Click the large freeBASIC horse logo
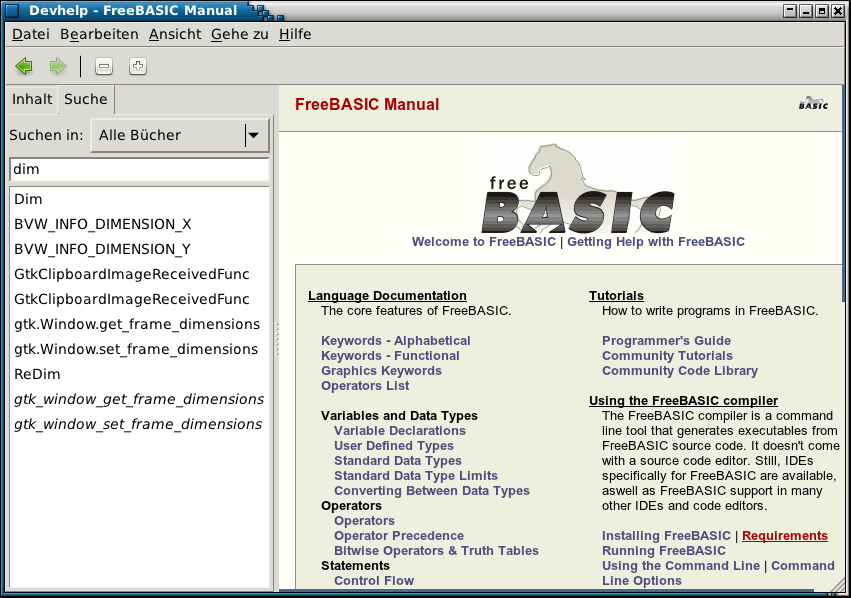Viewport: 851px width, 598px height. coord(578,188)
